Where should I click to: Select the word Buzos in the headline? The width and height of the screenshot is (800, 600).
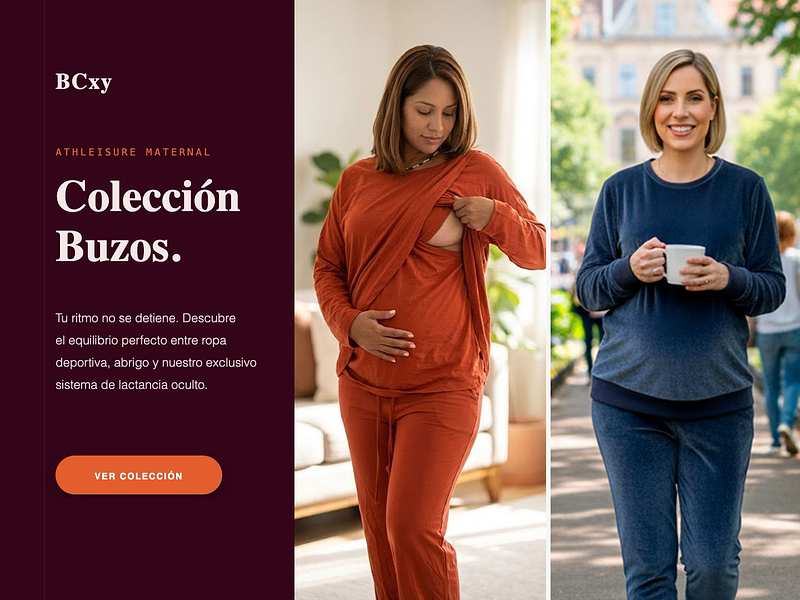pos(113,247)
